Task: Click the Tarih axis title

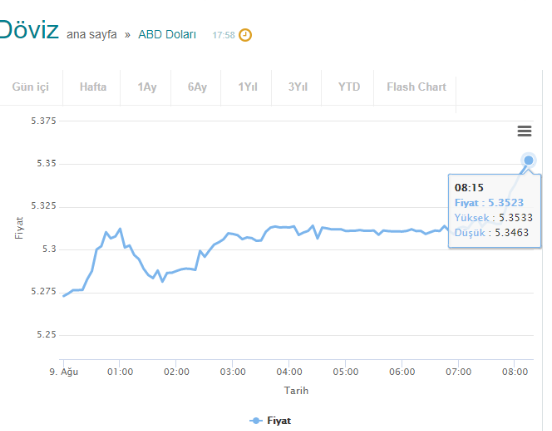Action: pos(296,391)
